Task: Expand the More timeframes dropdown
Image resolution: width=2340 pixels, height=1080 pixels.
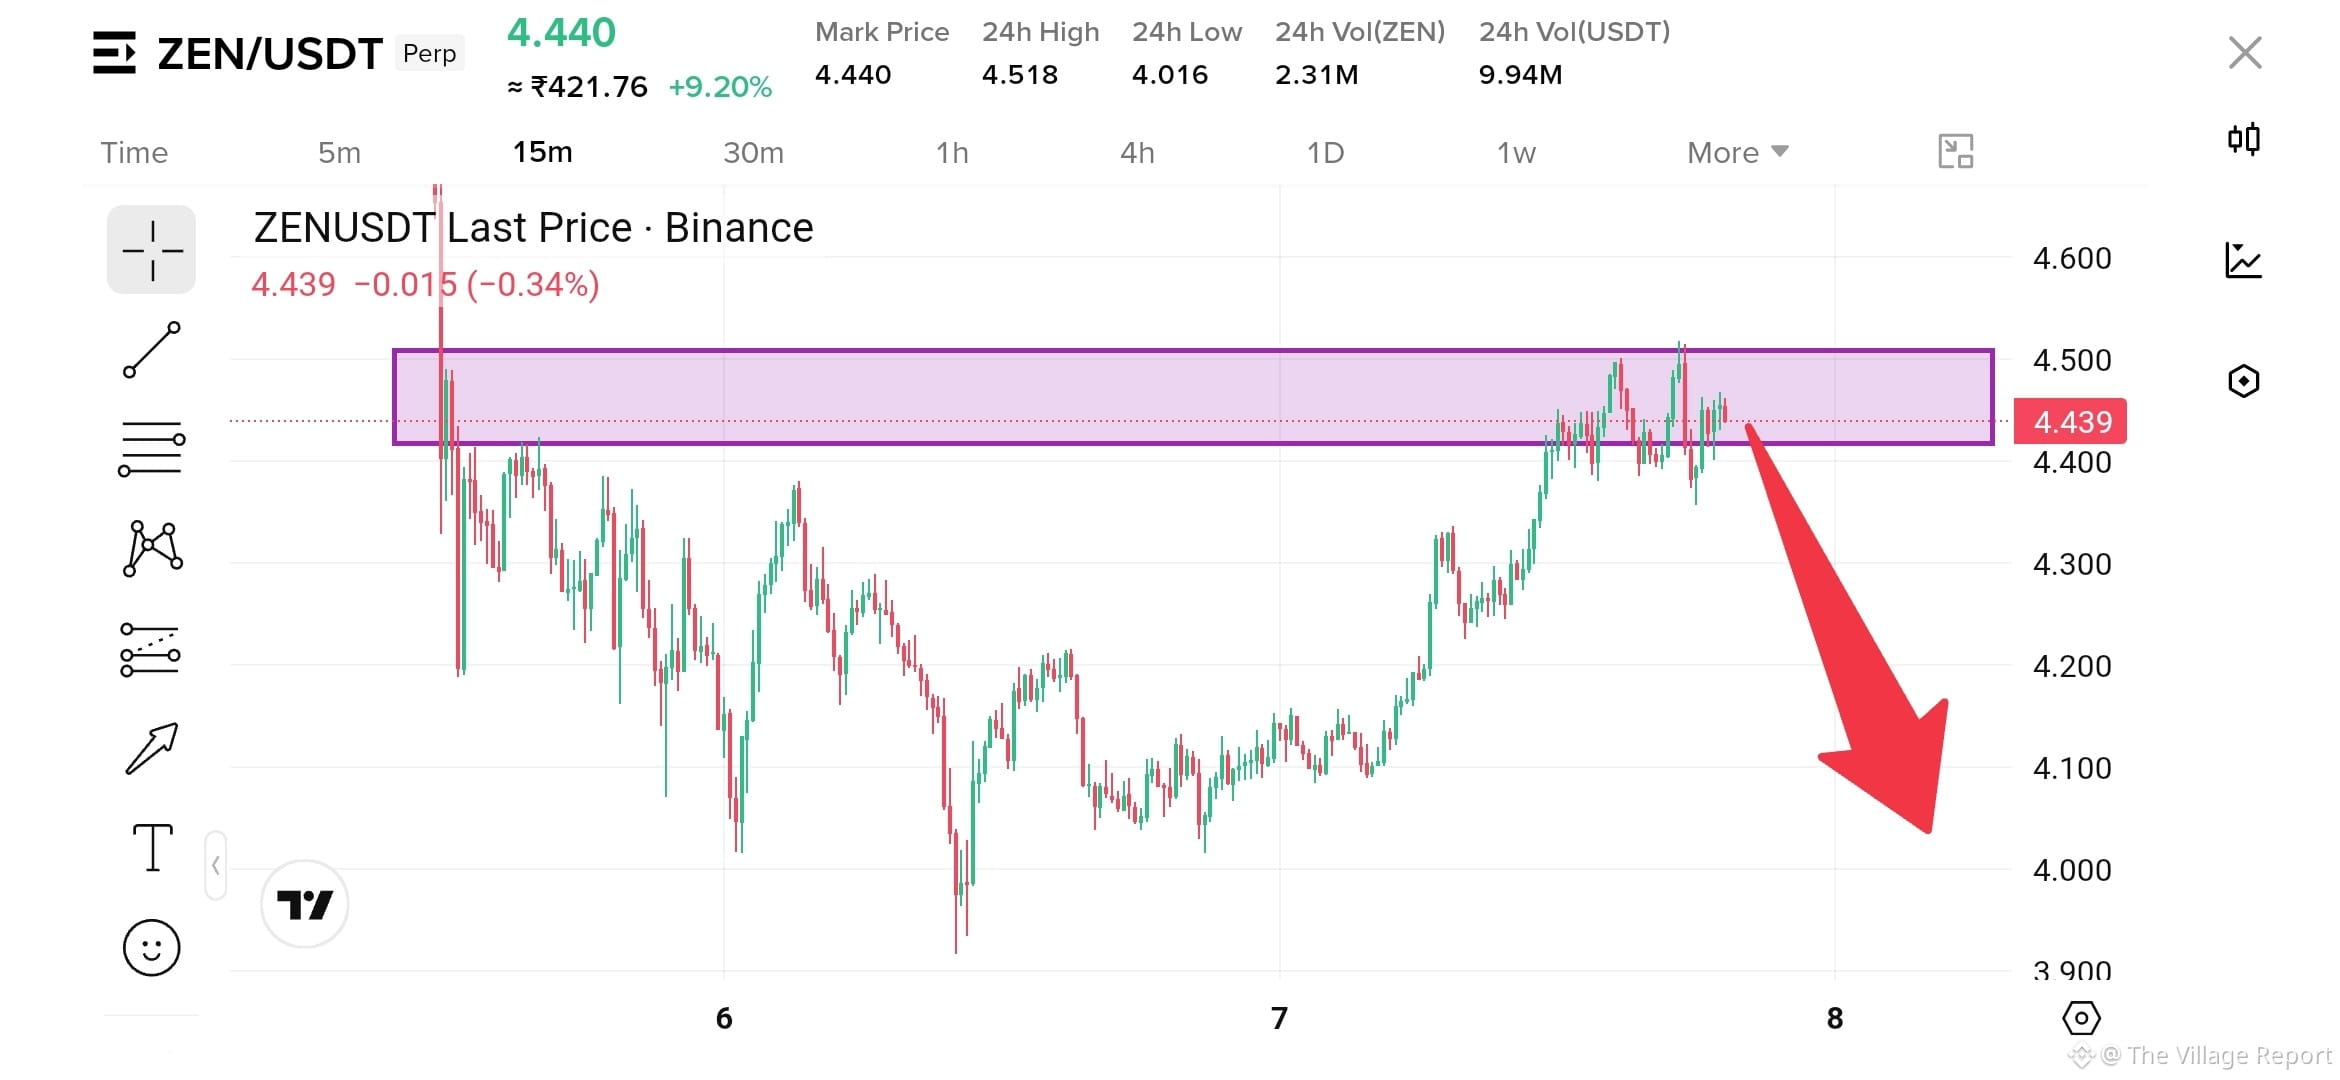Action: [1737, 153]
